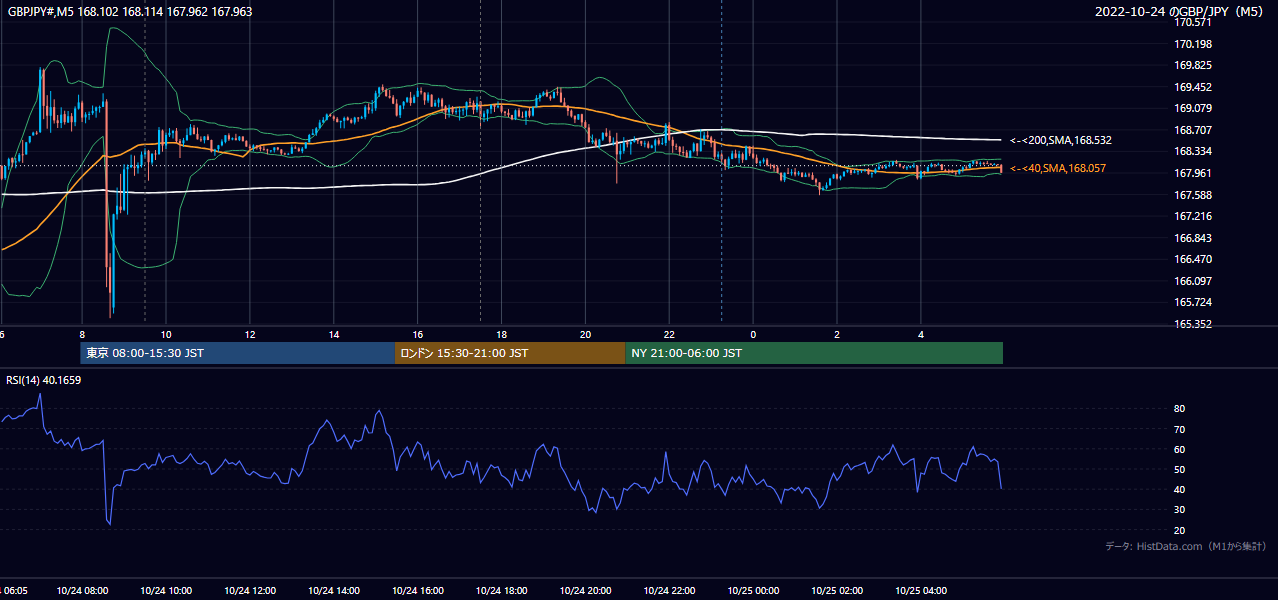1278x600 pixels.
Task: Click the 10/24 22:00 time axis label
Action: click(670, 591)
